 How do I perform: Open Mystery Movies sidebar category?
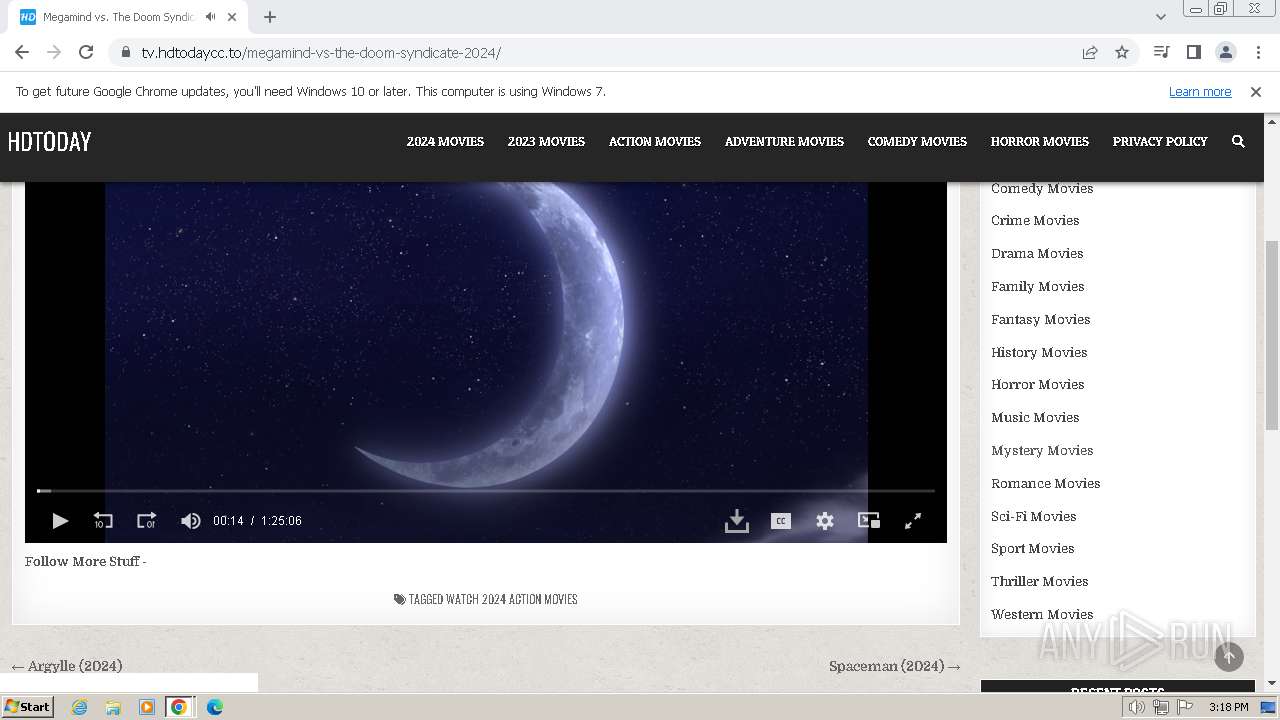point(1042,451)
